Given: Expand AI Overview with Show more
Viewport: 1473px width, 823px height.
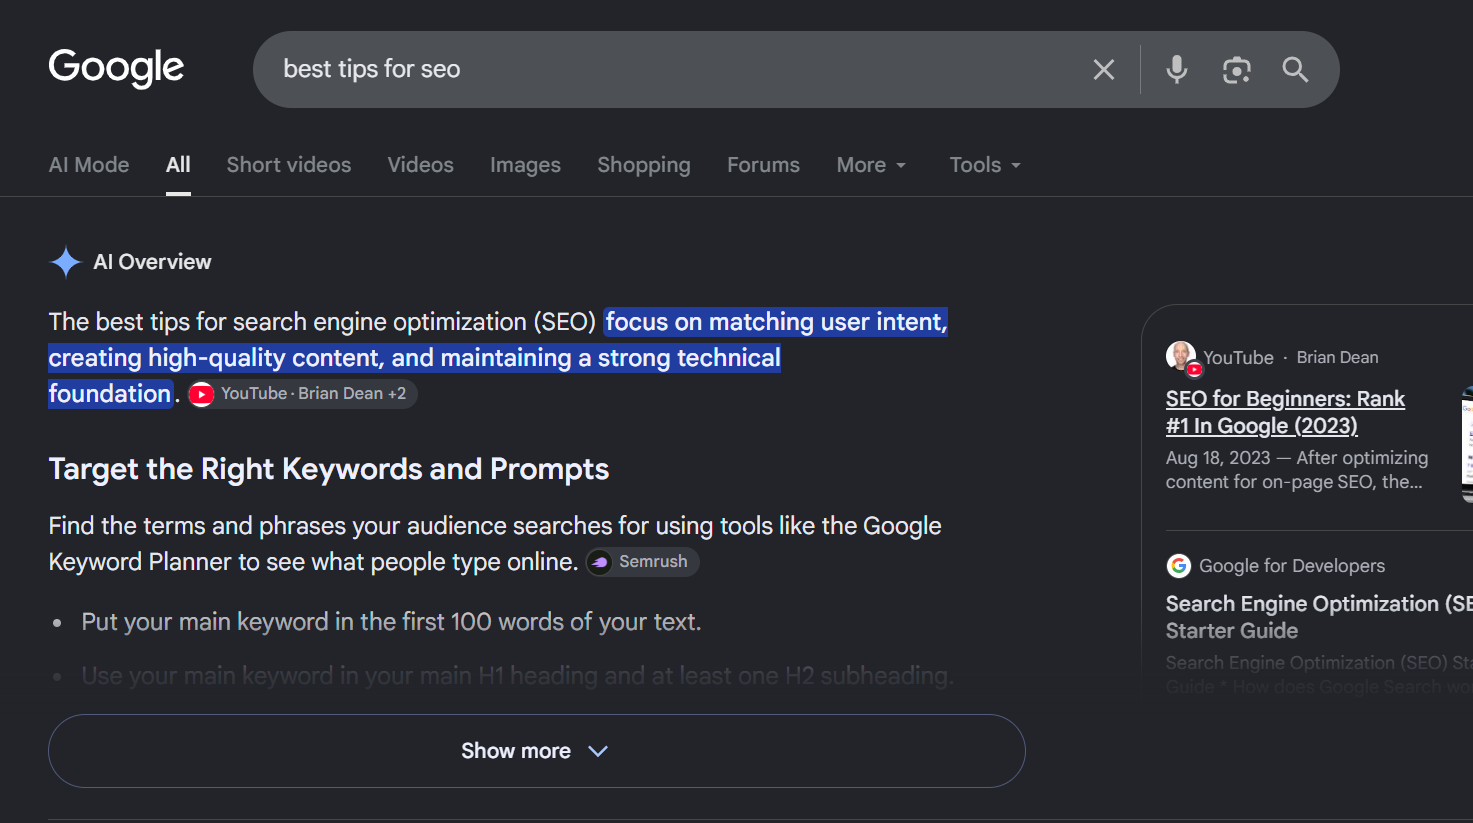Looking at the screenshot, I should point(537,751).
